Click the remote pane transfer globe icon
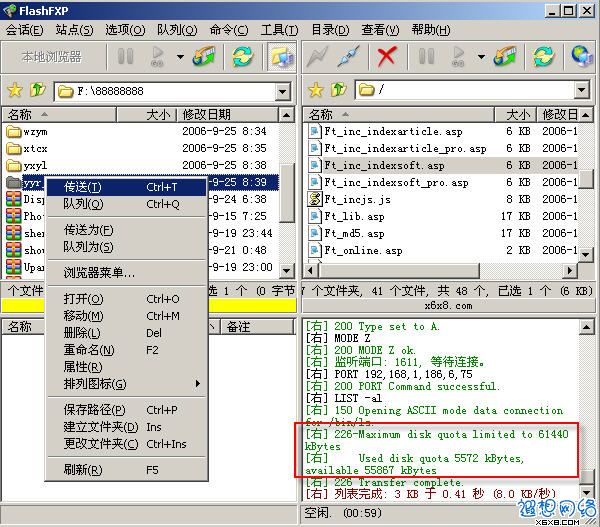This screenshot has width=600, height=527. coord(505,57)
